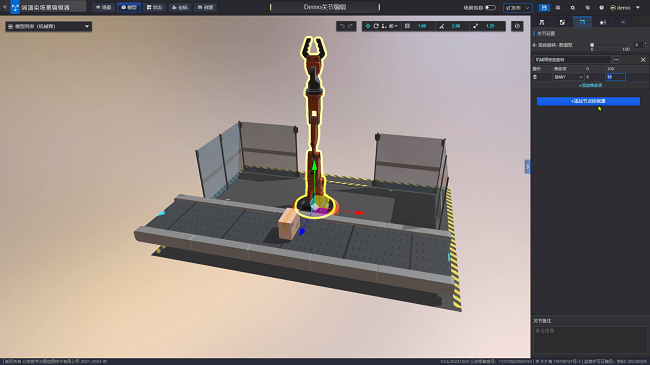
Task: Edit the scale snap value 1.25
Action: [x=490, y=26]
